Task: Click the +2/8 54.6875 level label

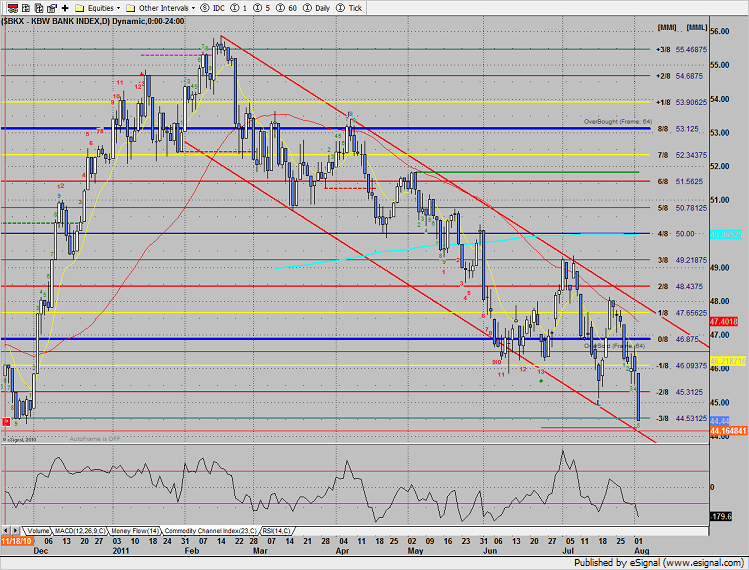Action: pyautogui.click(x=679, y=76)
